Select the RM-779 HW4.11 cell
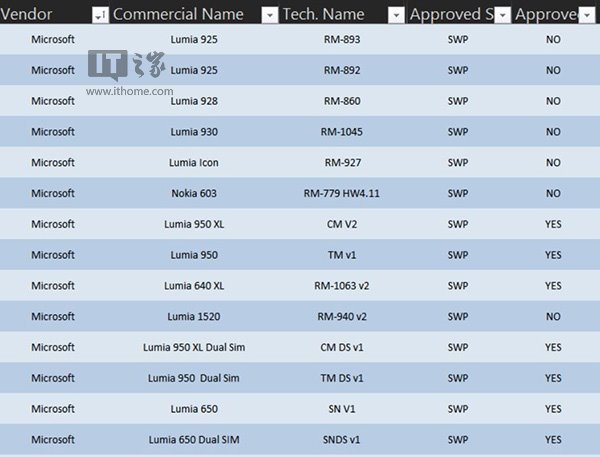The image size is (600, 457). pos(342,193)
